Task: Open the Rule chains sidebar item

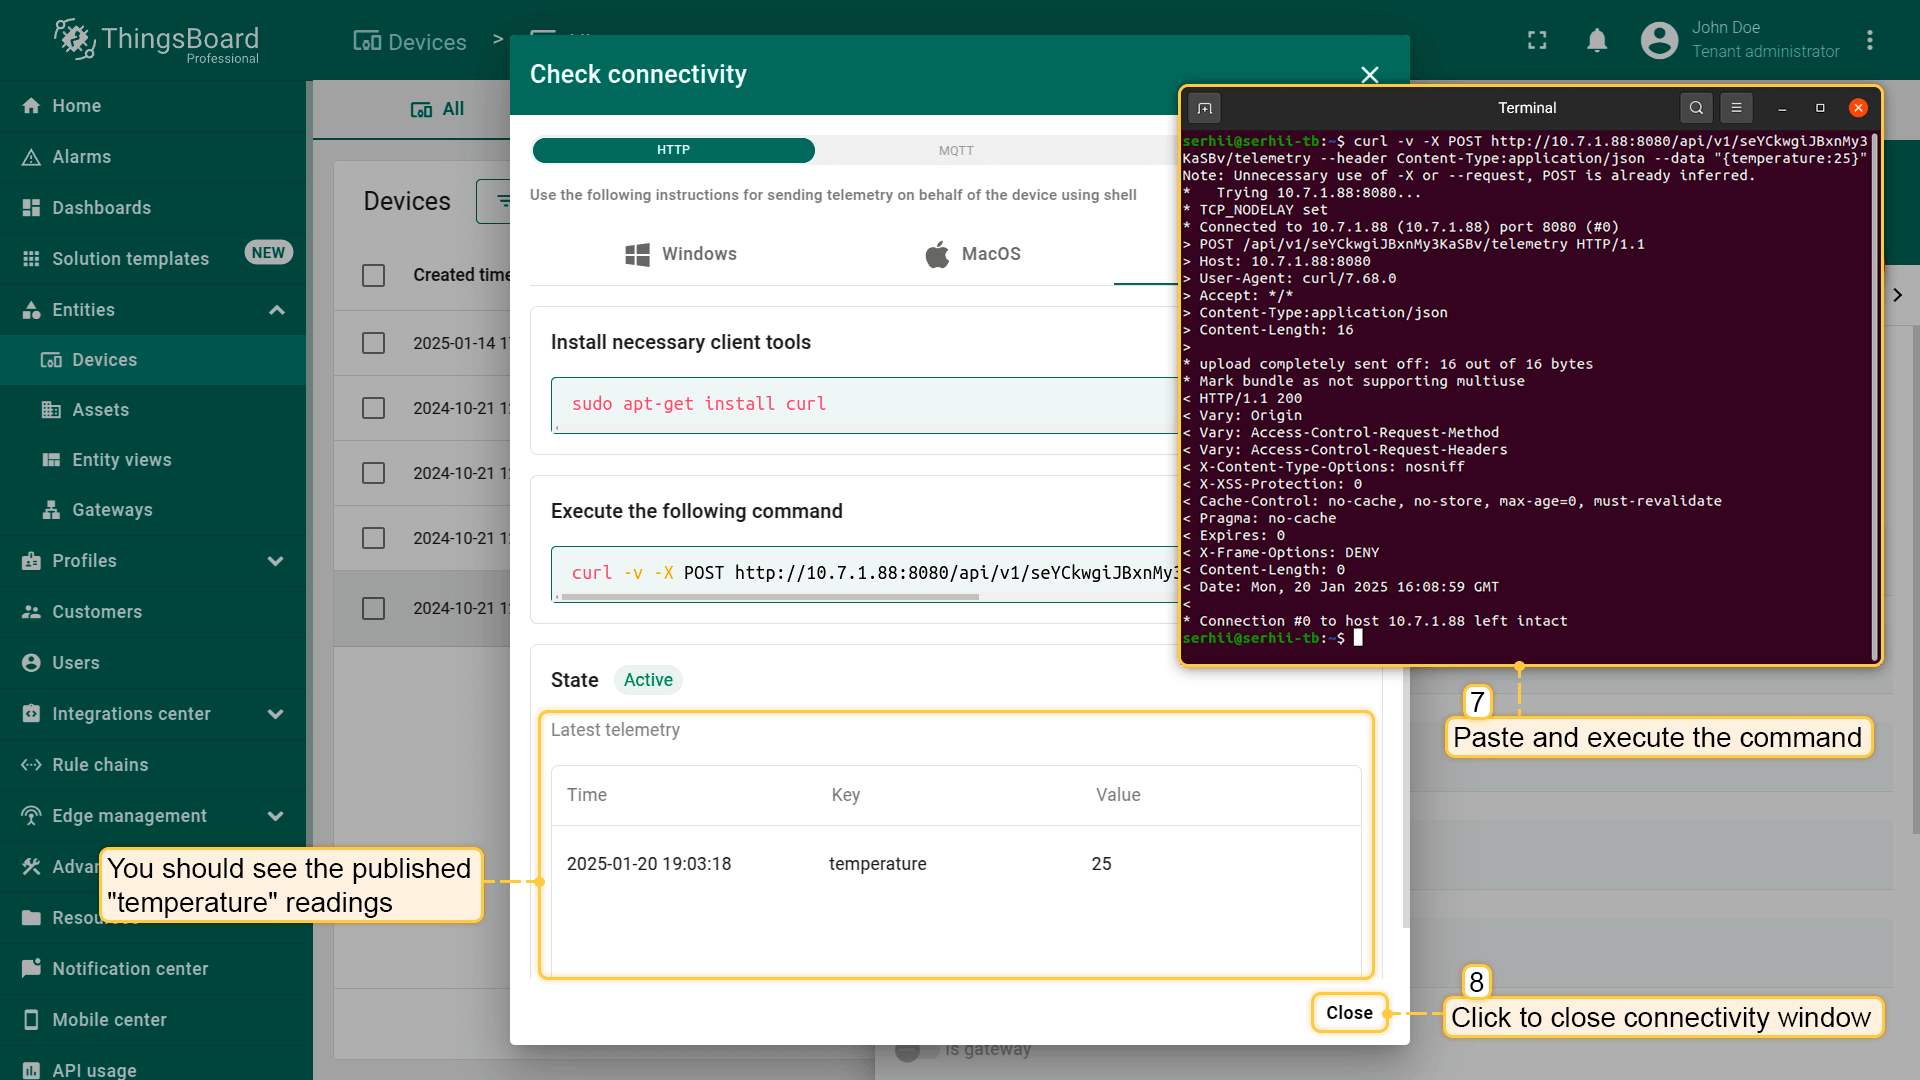Action: [100, 765]
